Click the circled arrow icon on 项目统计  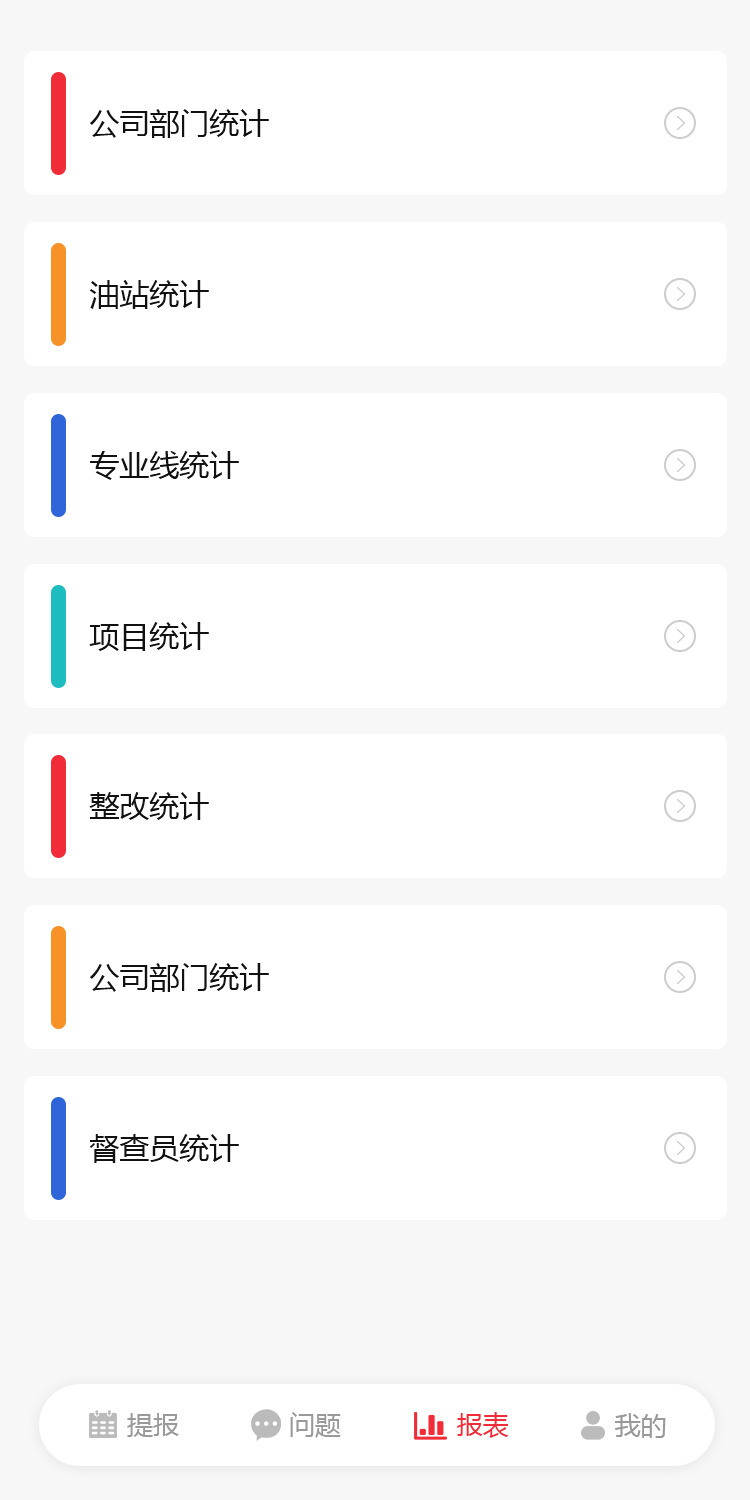[x=680, y=636]
